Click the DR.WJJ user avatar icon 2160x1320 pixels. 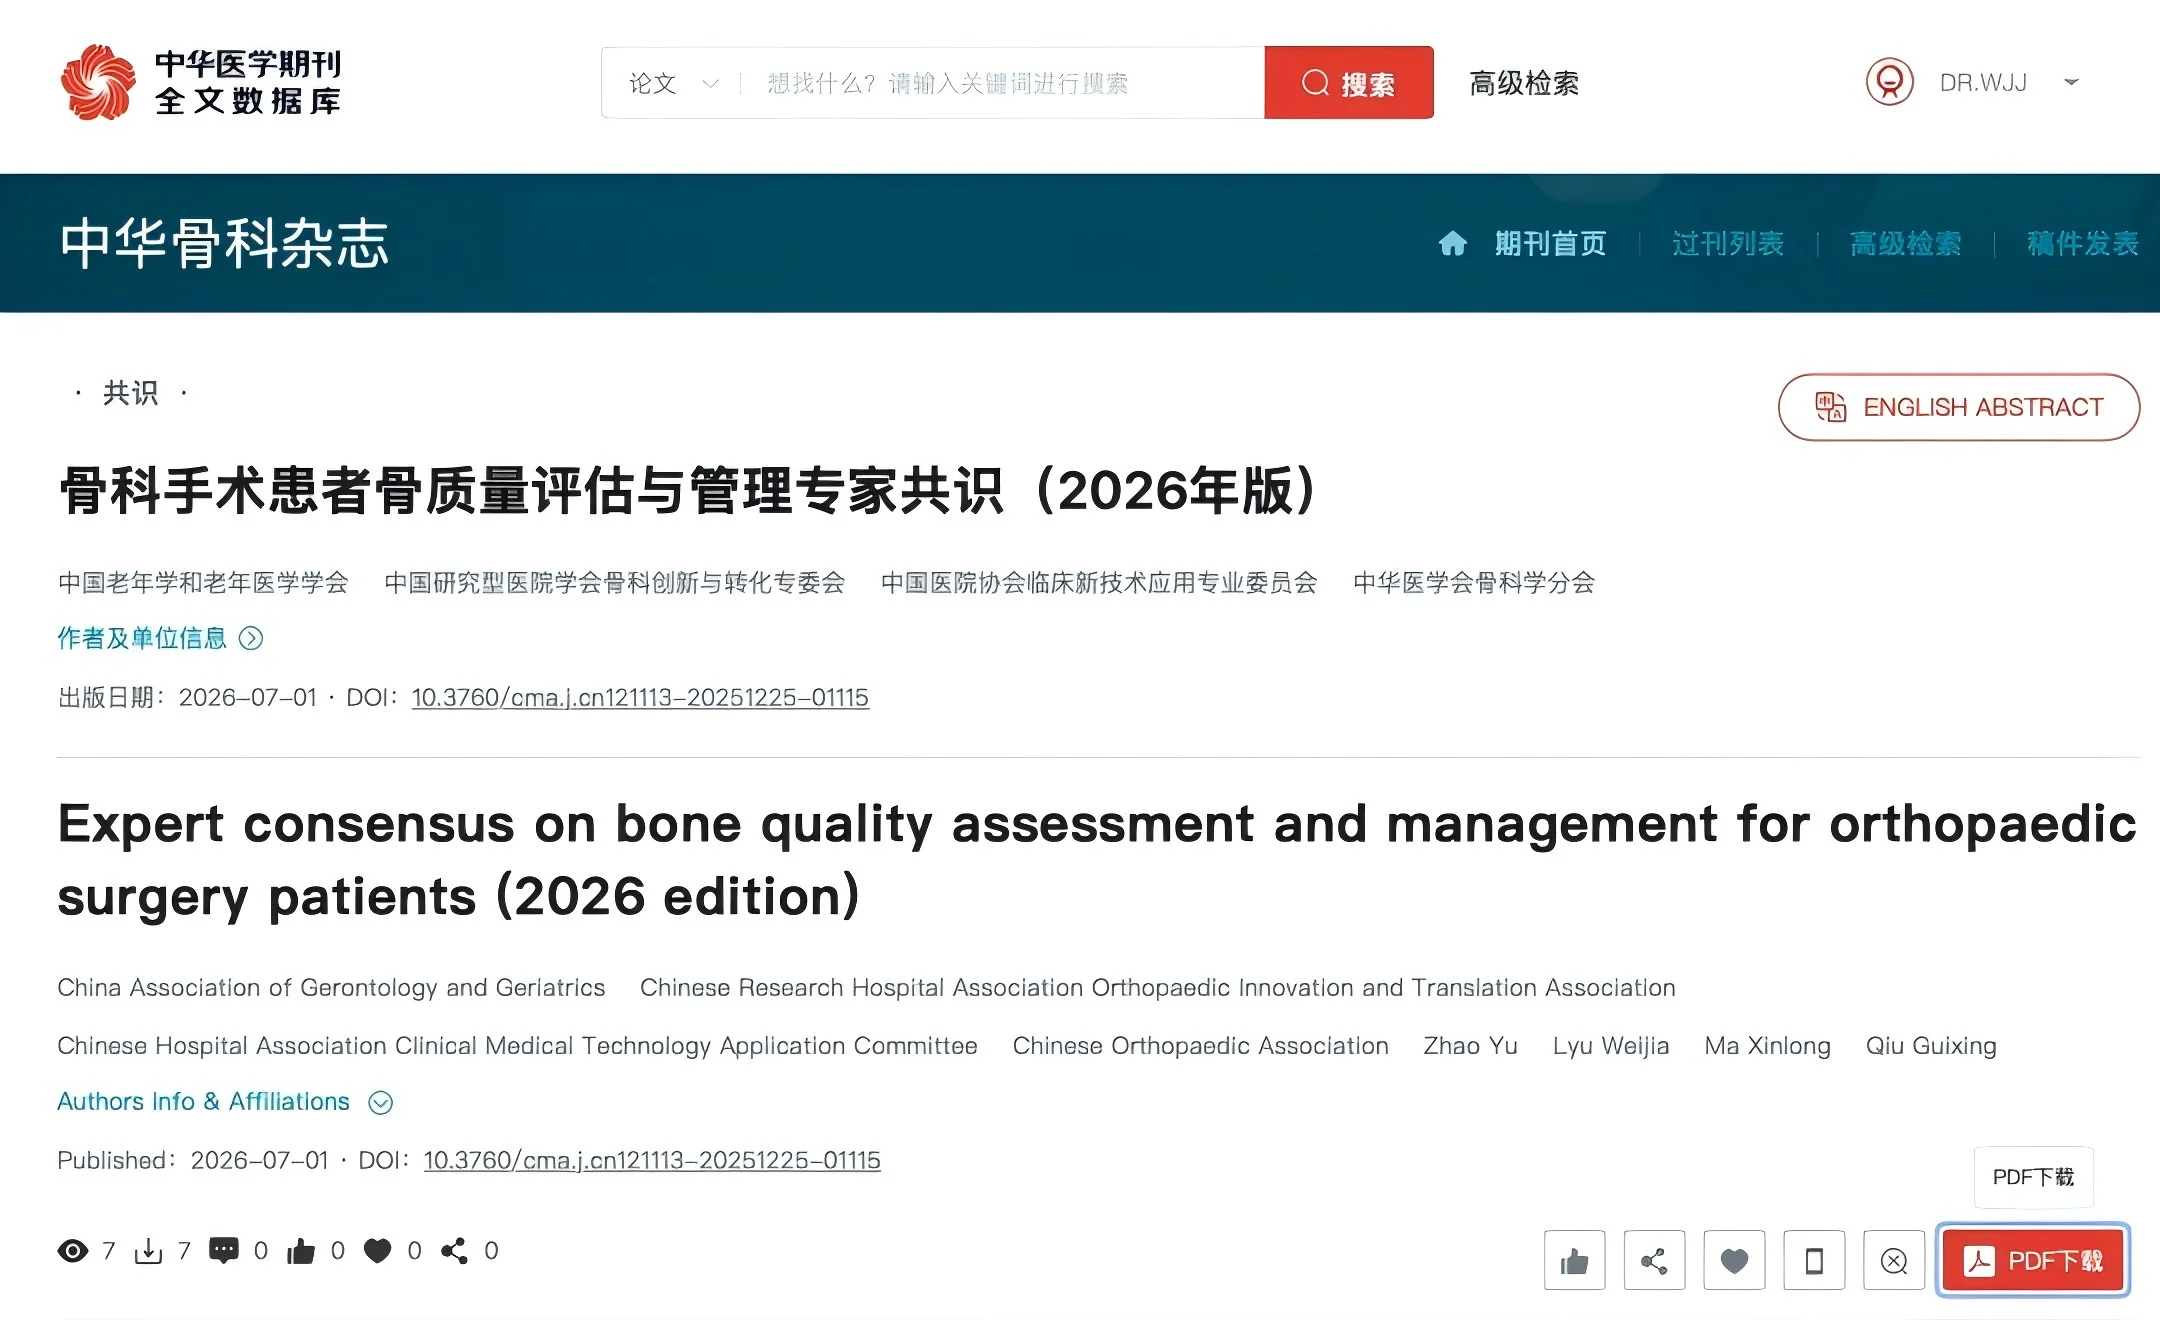[x=1889, y=82]
